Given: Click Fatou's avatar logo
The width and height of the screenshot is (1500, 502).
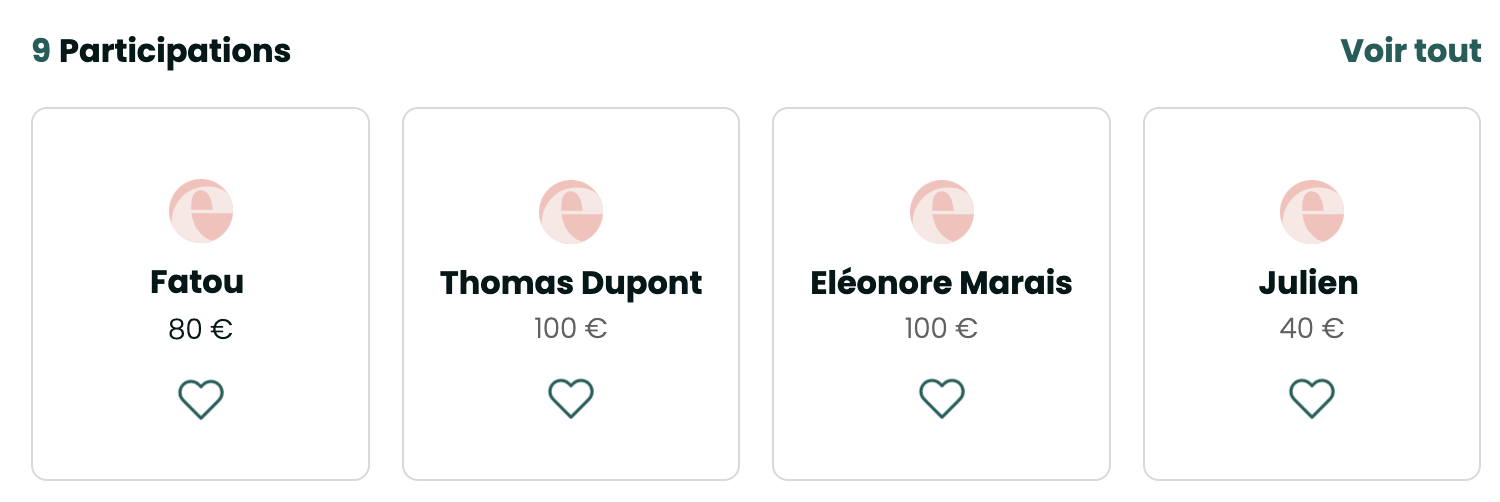Looking at the screenshot, I should [x=201, y=211].
